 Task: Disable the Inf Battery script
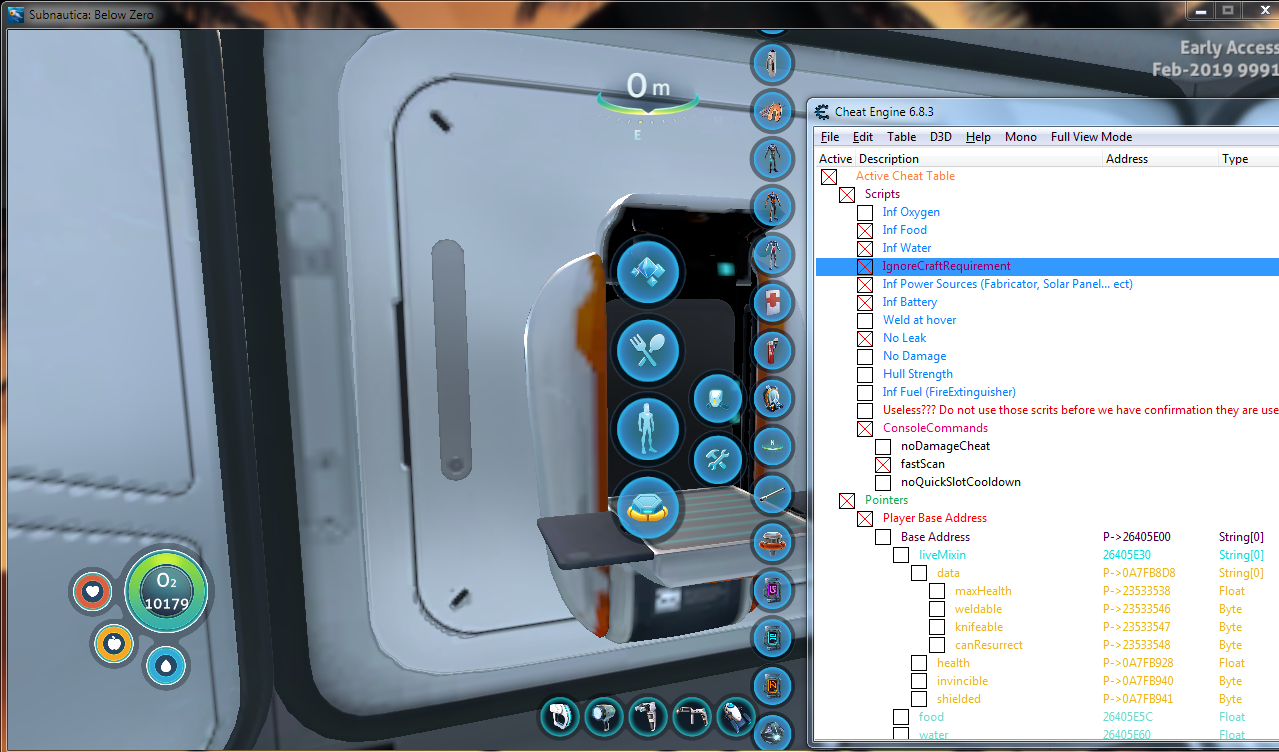tap(865, 302)
